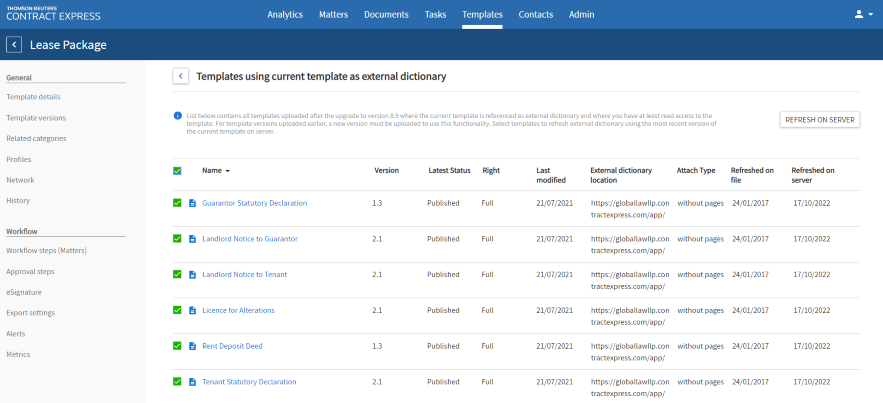Go to the Admin tab
The image size is (883, 403).
pos(581,15)
